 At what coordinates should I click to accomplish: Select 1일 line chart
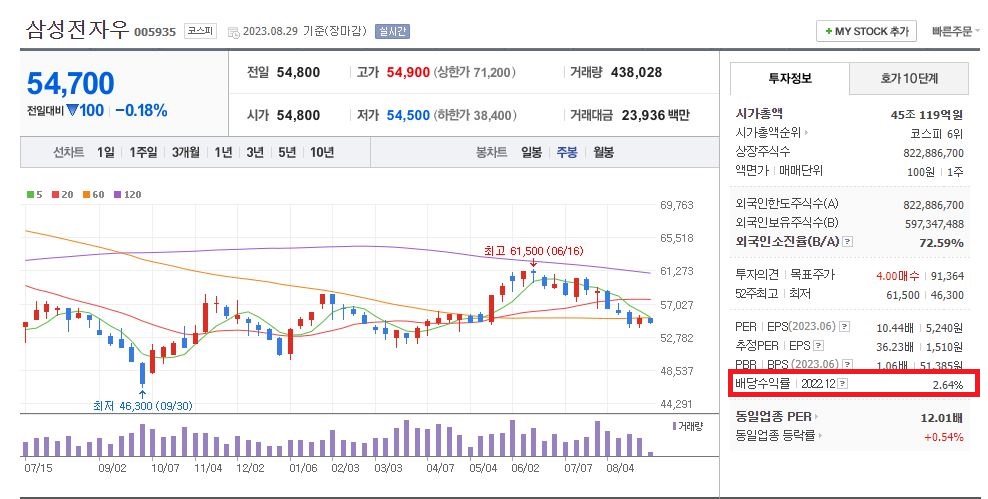pyautogui.click(x=106, y=152)
